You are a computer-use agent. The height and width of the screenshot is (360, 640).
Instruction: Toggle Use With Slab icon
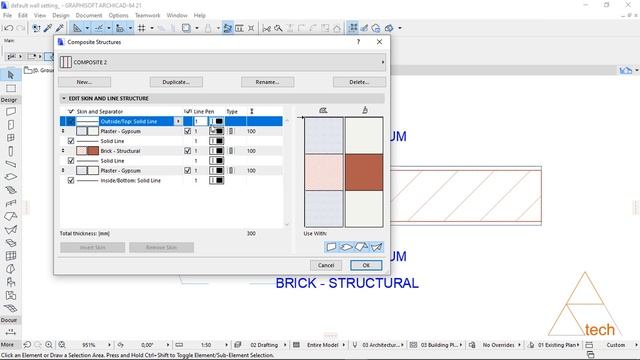click(346, 247)
